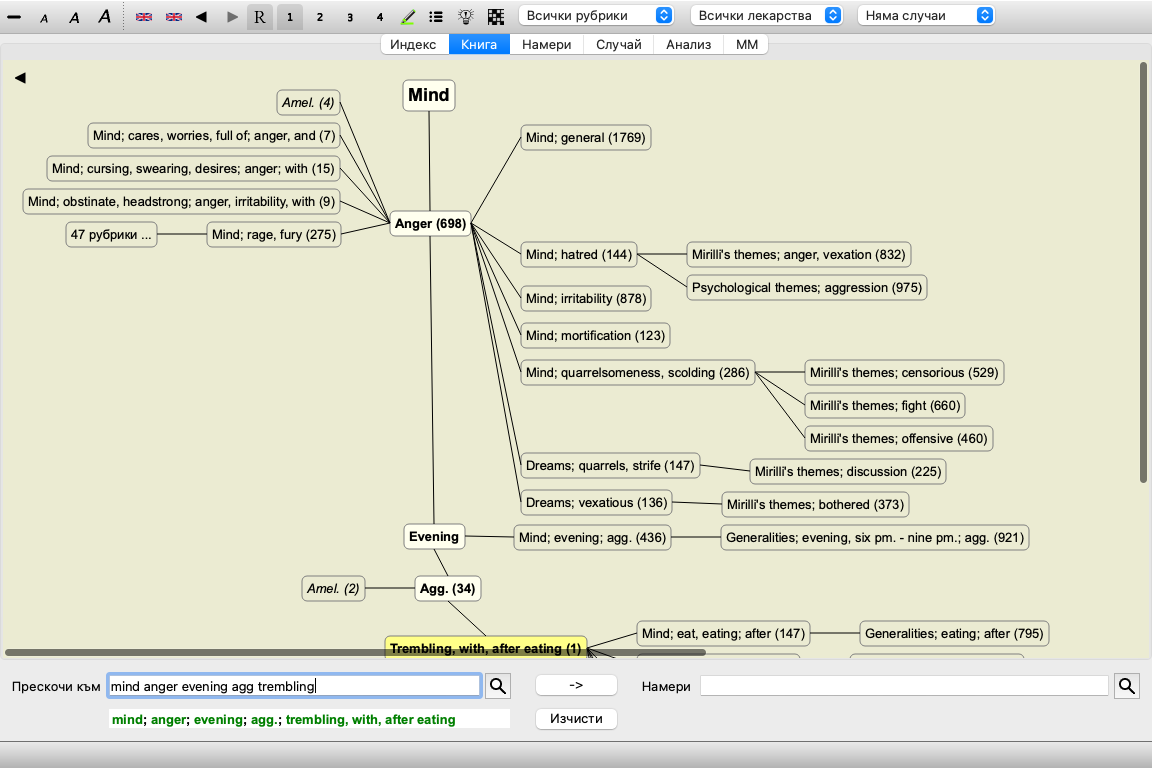Switch to the Индекс tab

coord(413,45)
